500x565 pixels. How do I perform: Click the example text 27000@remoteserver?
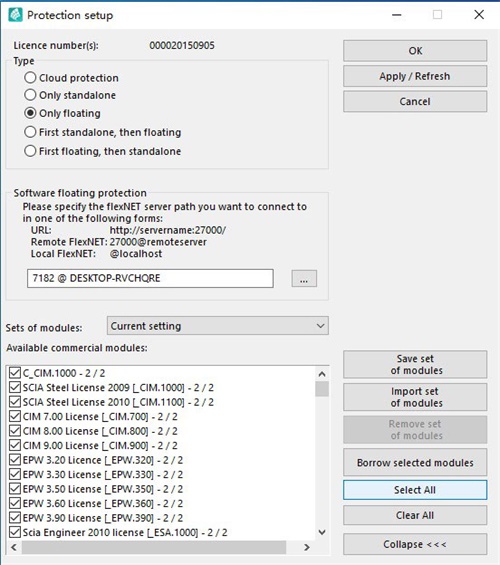[x=158, y=242]
